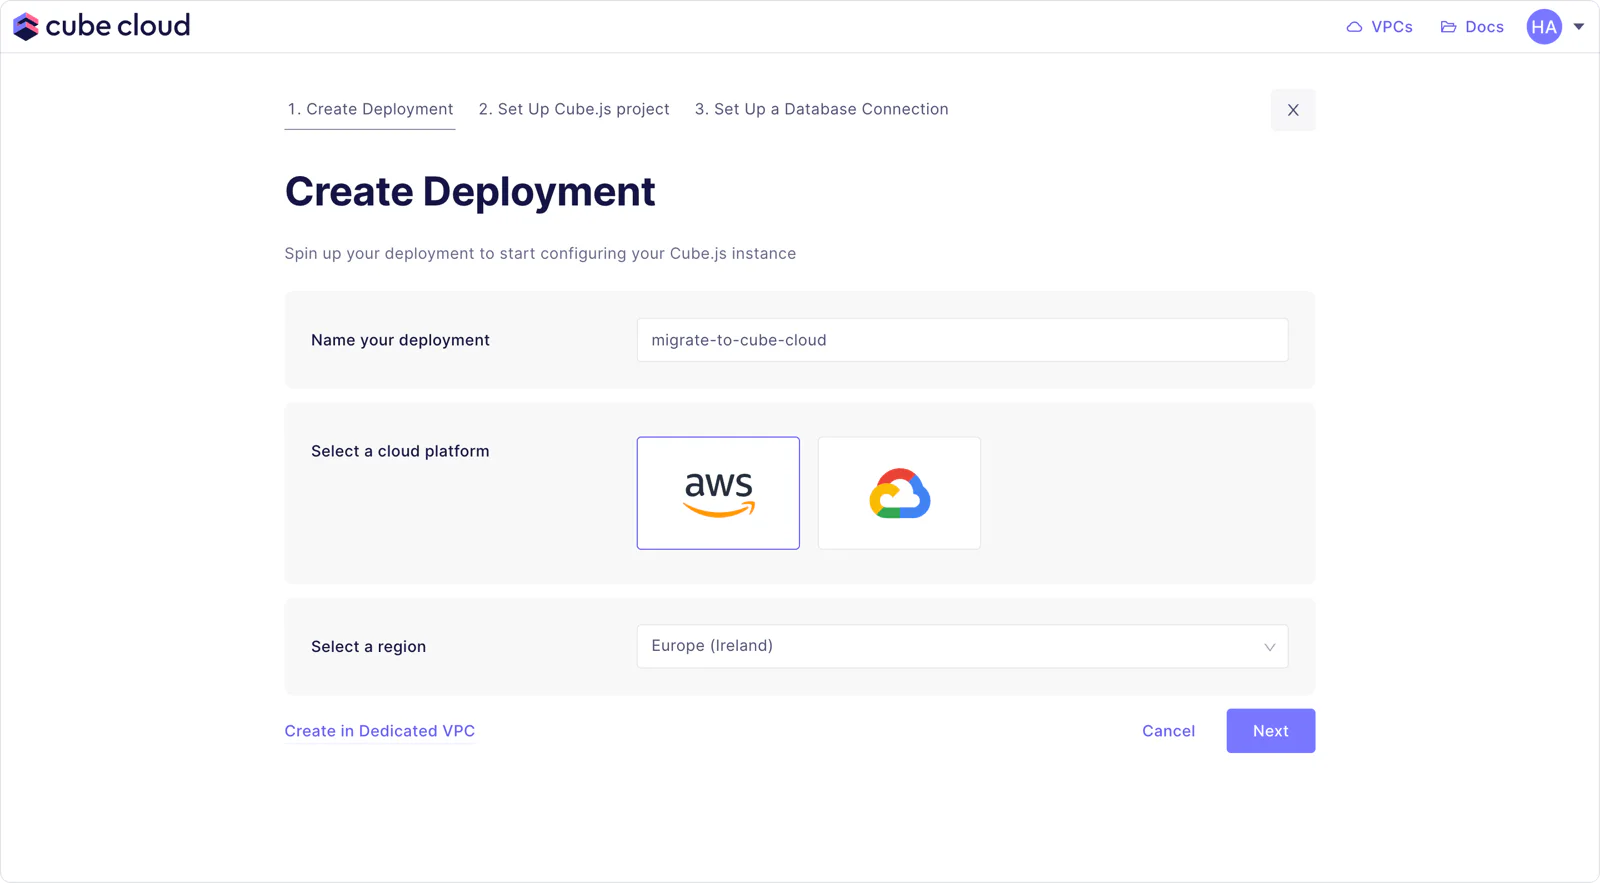Open the Docs link

(x=1472, y=27)
